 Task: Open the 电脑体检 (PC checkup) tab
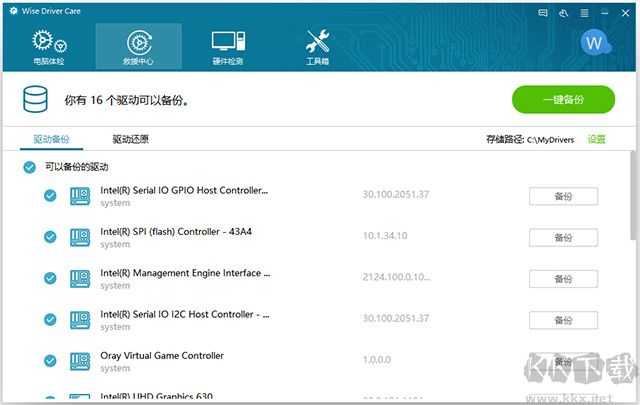click(x=49, y=47)
